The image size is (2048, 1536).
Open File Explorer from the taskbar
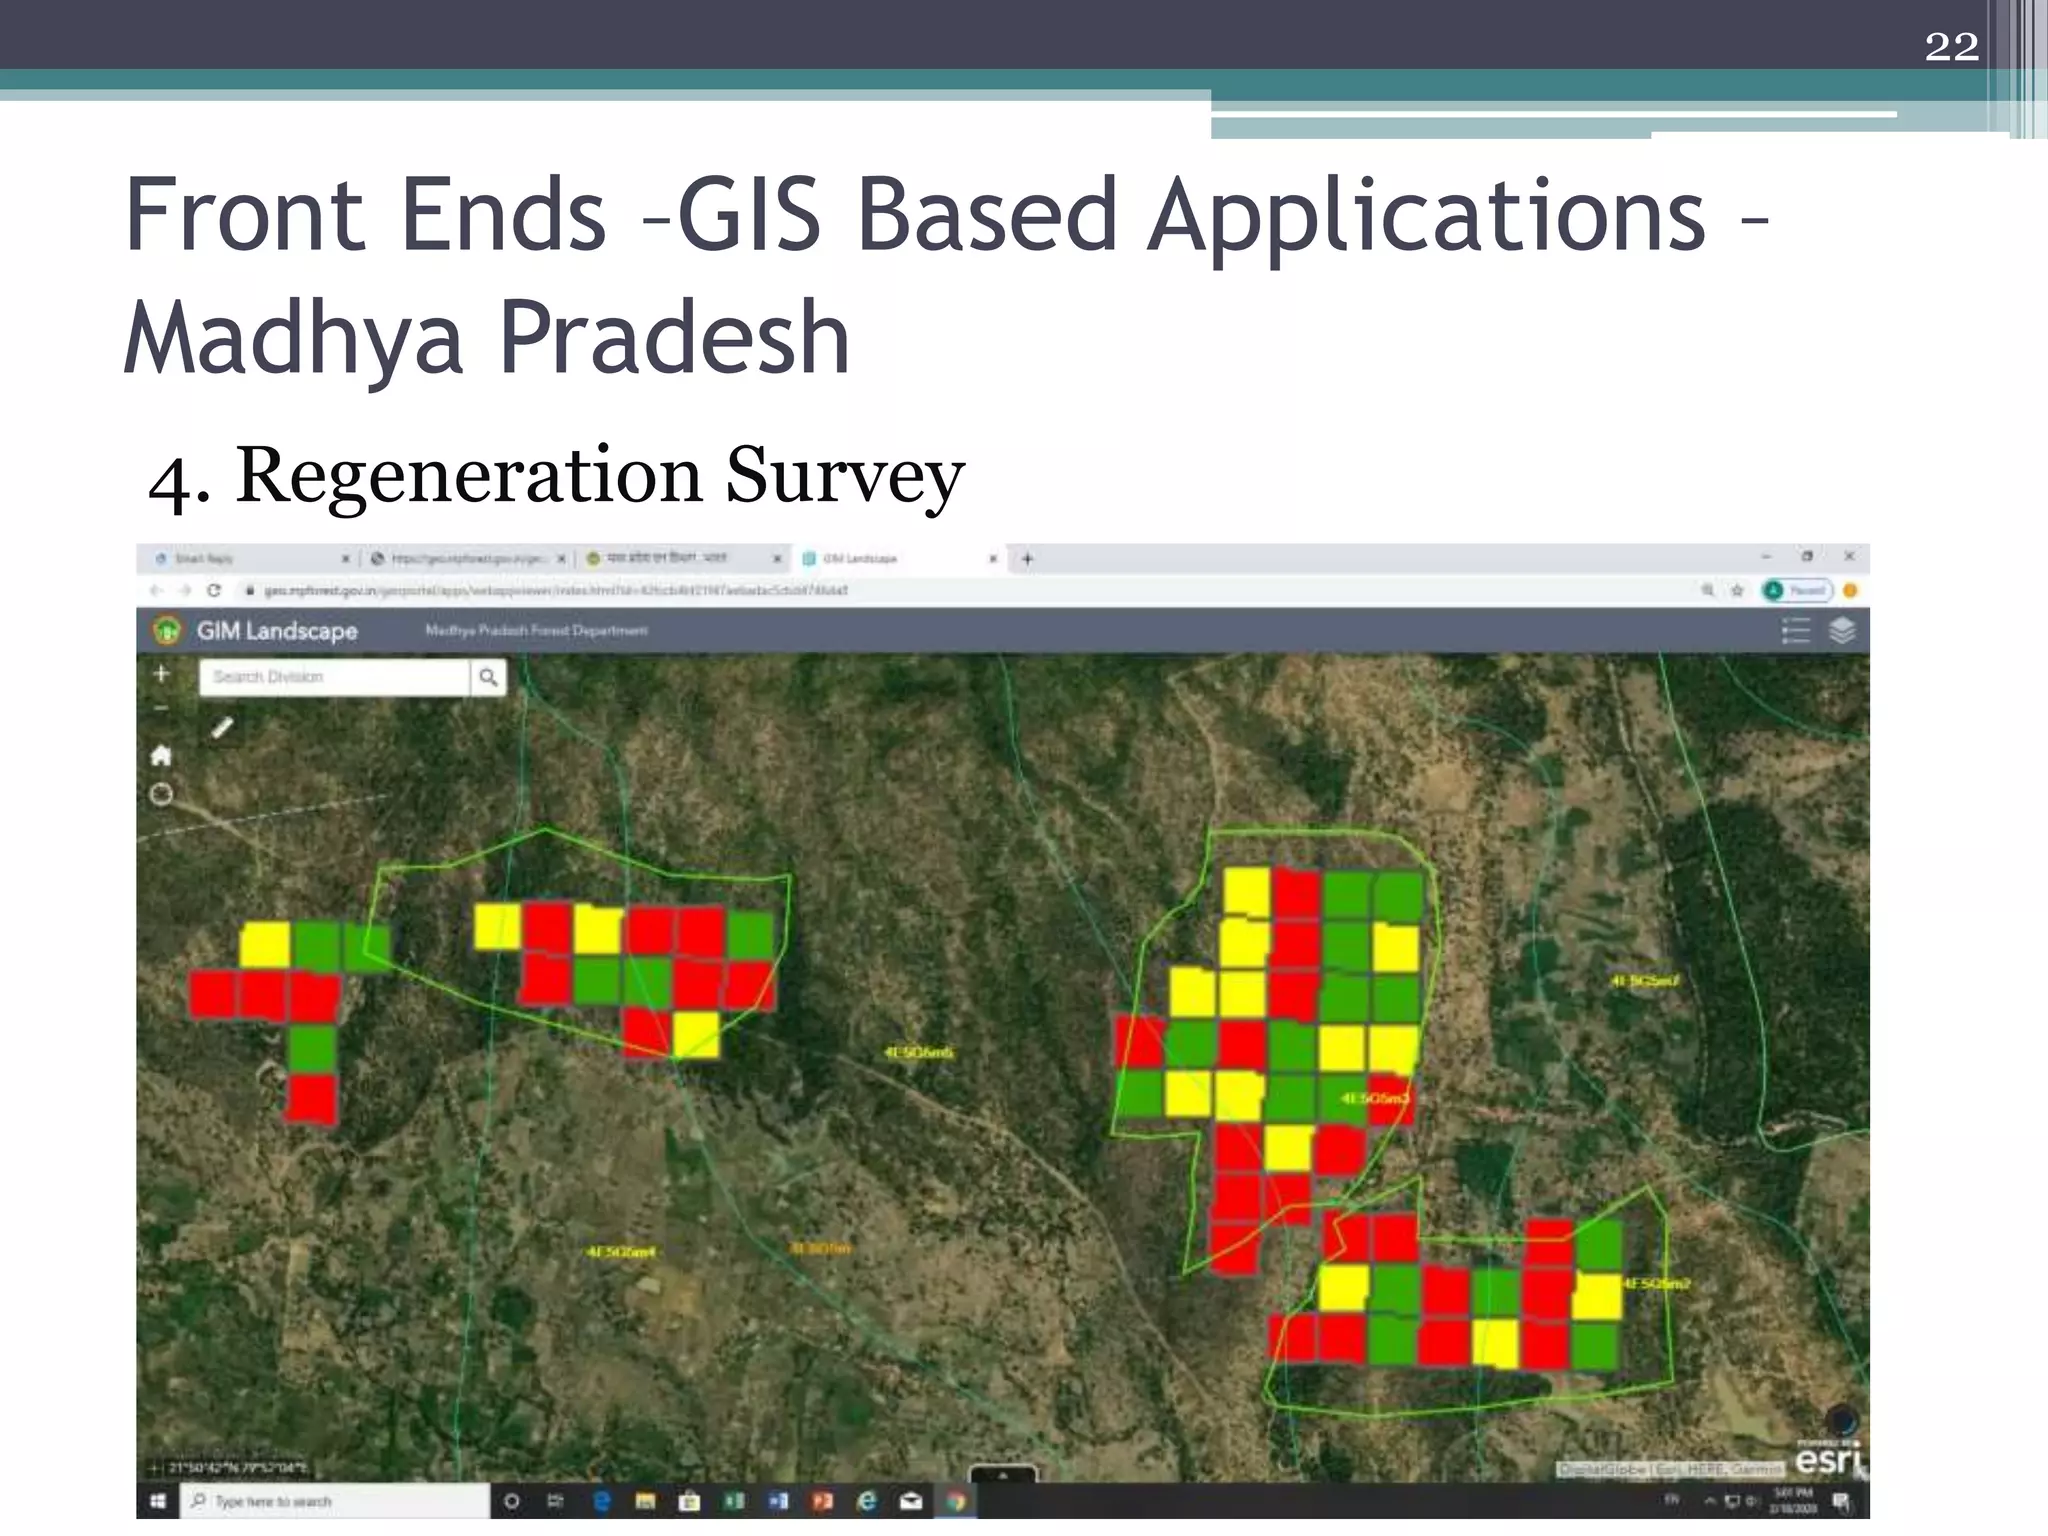[645, 1501]
